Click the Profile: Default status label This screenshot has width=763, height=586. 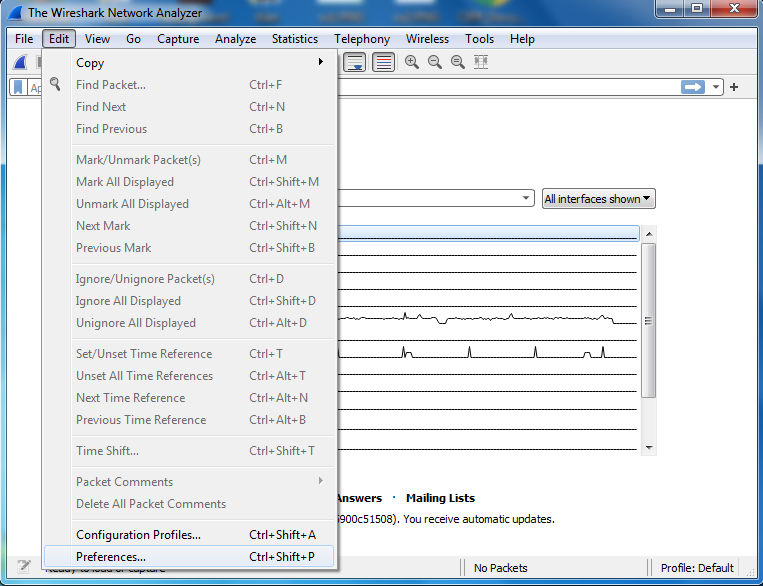pos(697,568)
